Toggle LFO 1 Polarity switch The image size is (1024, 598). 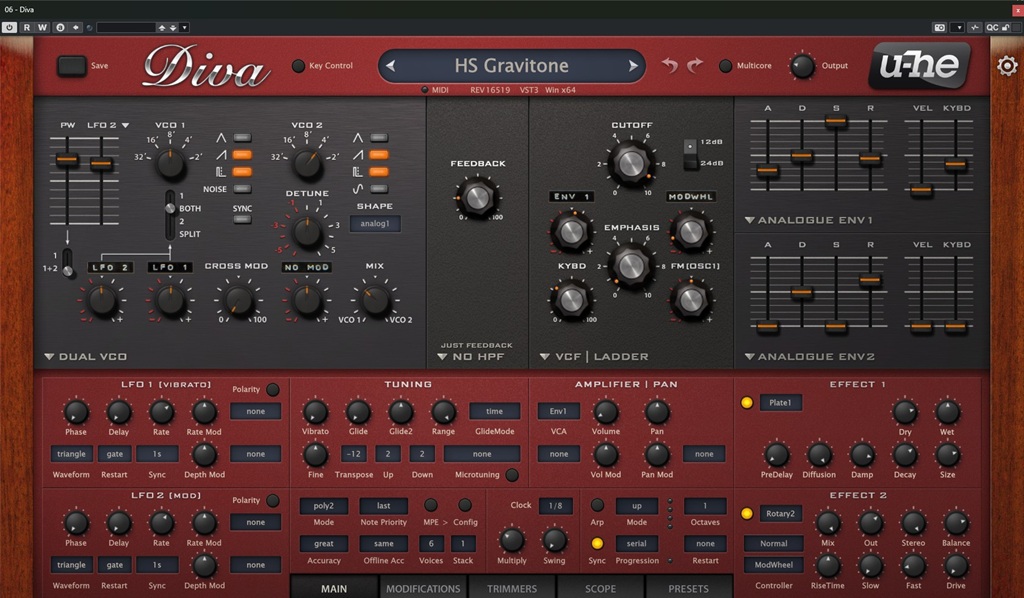click(272, 389)
